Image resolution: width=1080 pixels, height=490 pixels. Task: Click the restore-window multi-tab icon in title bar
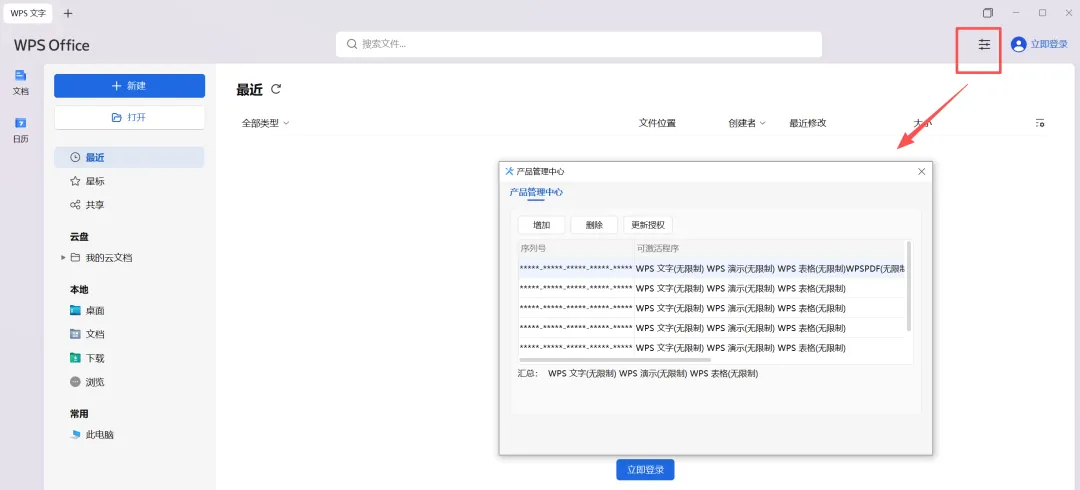[988, 13]
